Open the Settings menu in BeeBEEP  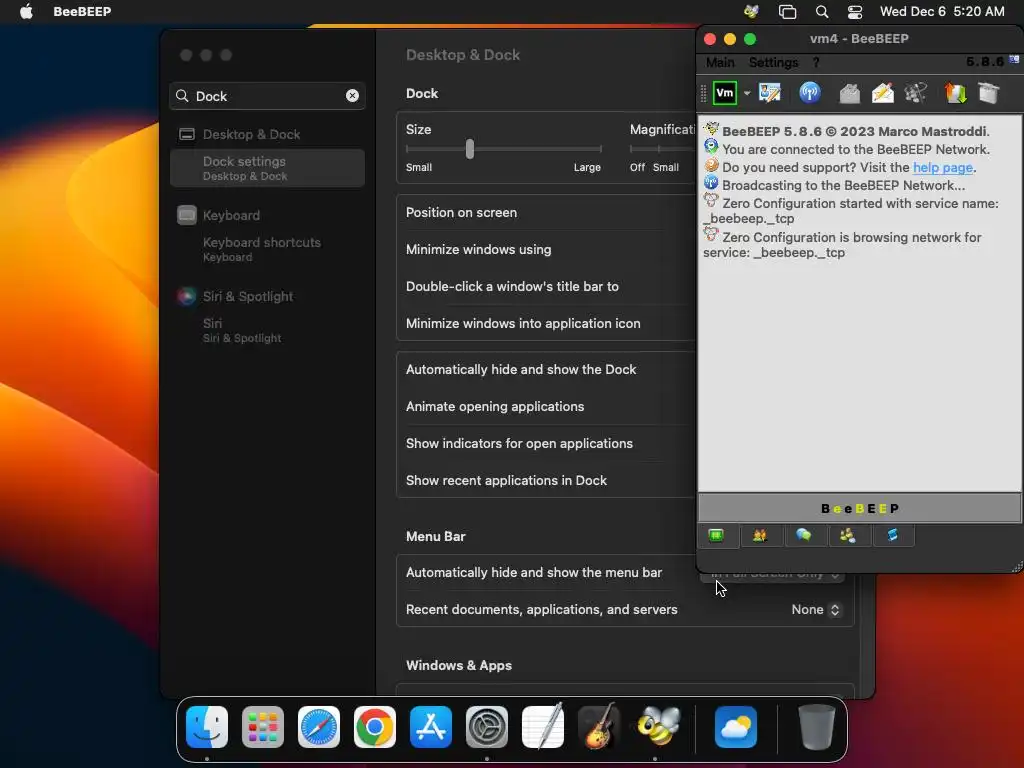[773, 63]
